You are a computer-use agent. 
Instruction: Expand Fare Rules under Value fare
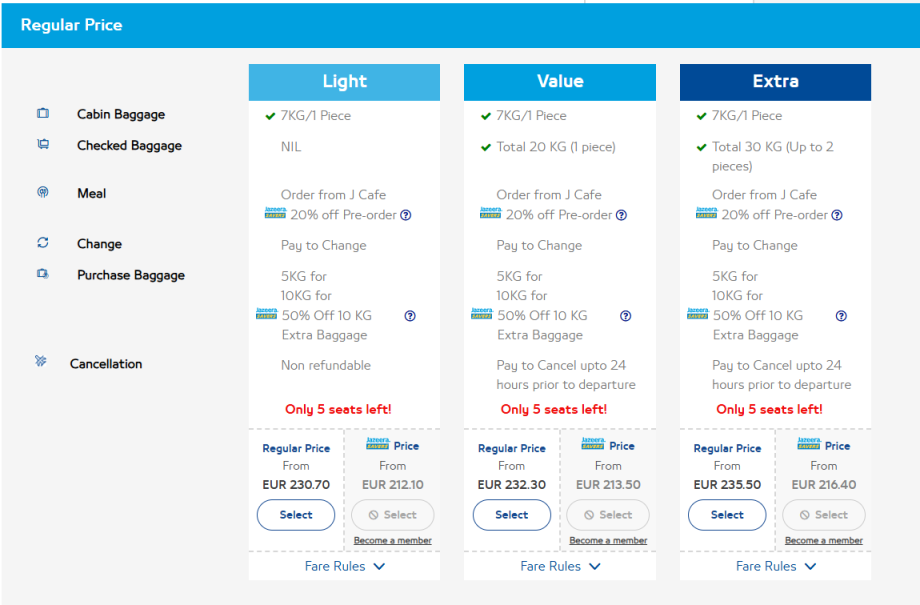(x=560, y=566)
